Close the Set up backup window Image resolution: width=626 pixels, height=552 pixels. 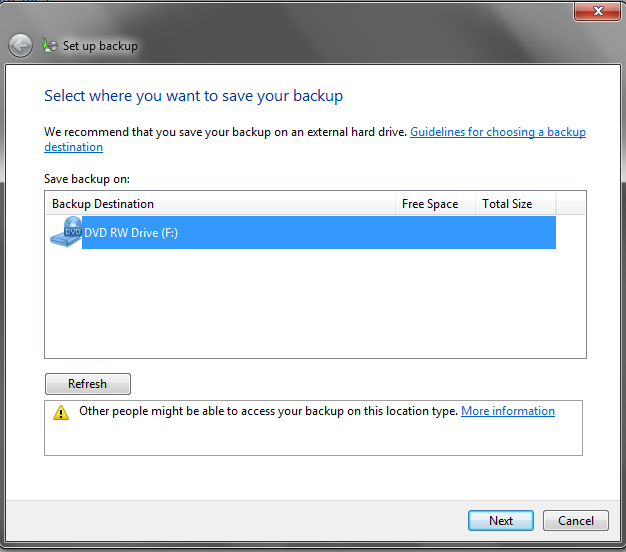tap(598, 11)
